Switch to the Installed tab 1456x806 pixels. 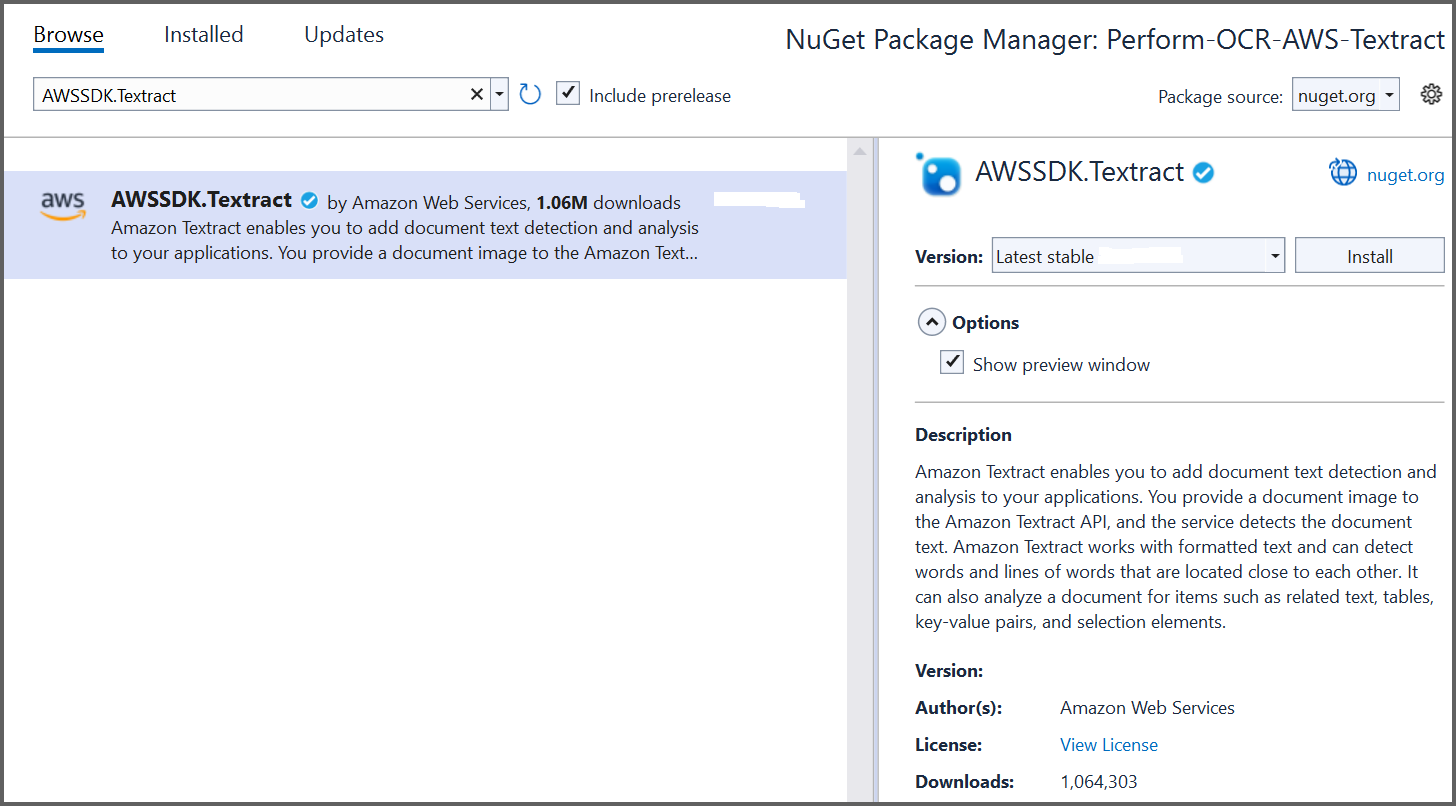(x=203, y=34)
